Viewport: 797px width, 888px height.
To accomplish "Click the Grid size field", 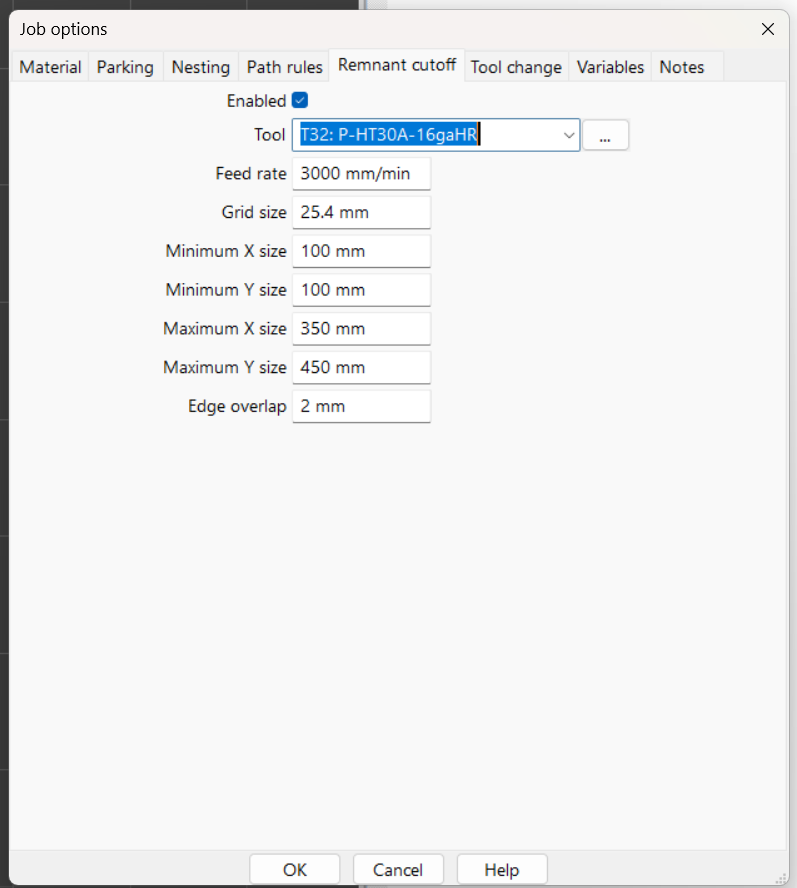I will 360,212.
